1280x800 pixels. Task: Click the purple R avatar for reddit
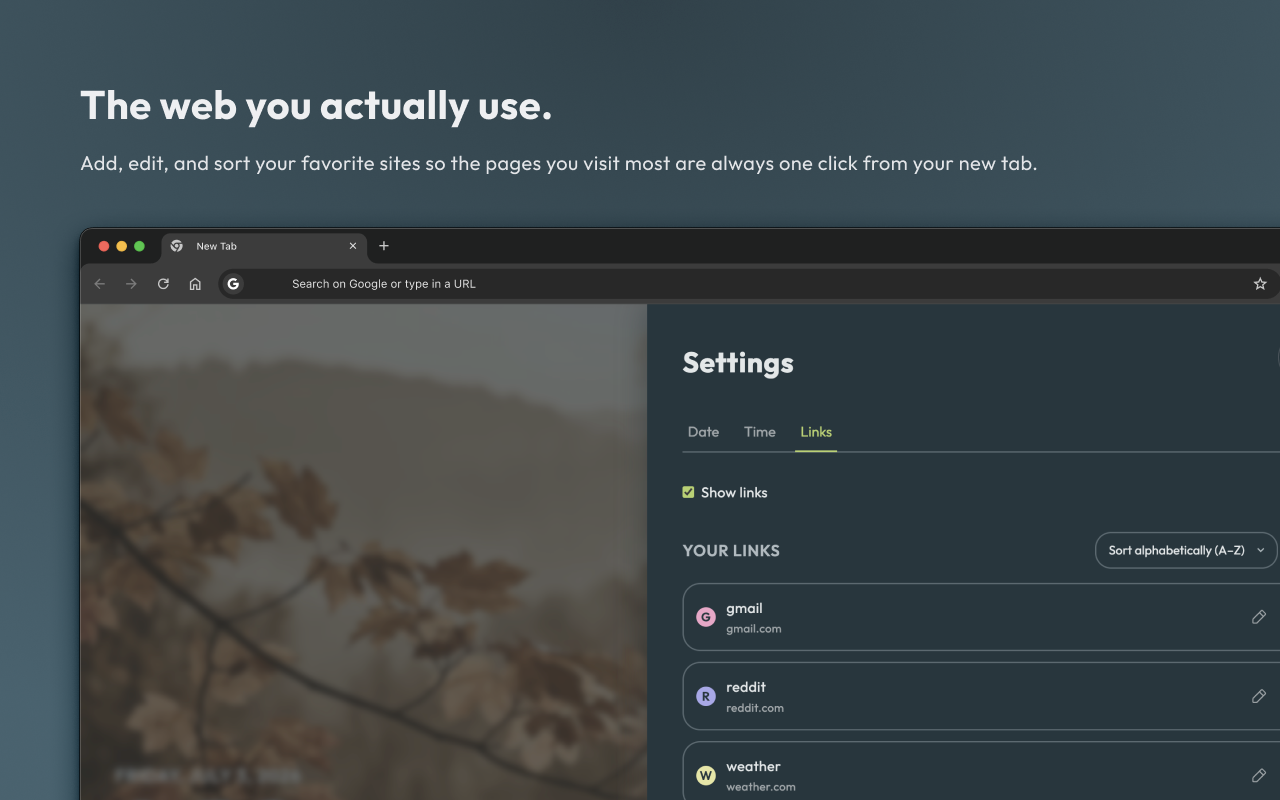click(706, 696)
